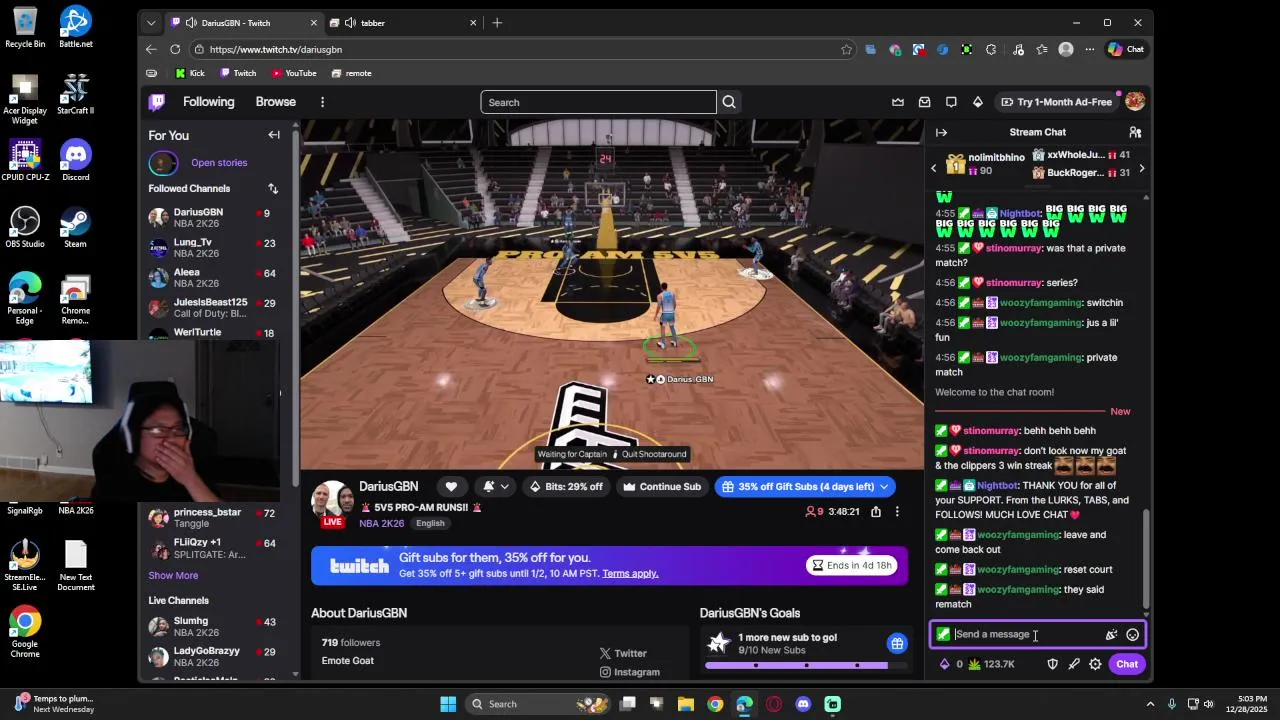
Task: Open the Twitch user avatar menu
Action: [1134, 102]
